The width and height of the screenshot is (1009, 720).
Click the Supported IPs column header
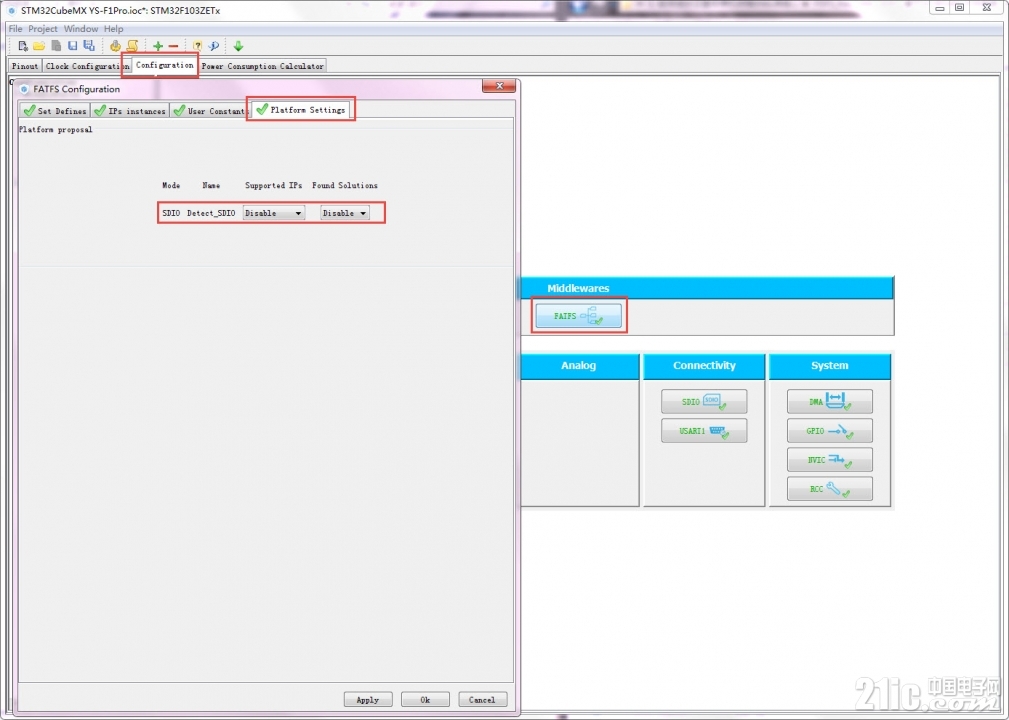273,185
